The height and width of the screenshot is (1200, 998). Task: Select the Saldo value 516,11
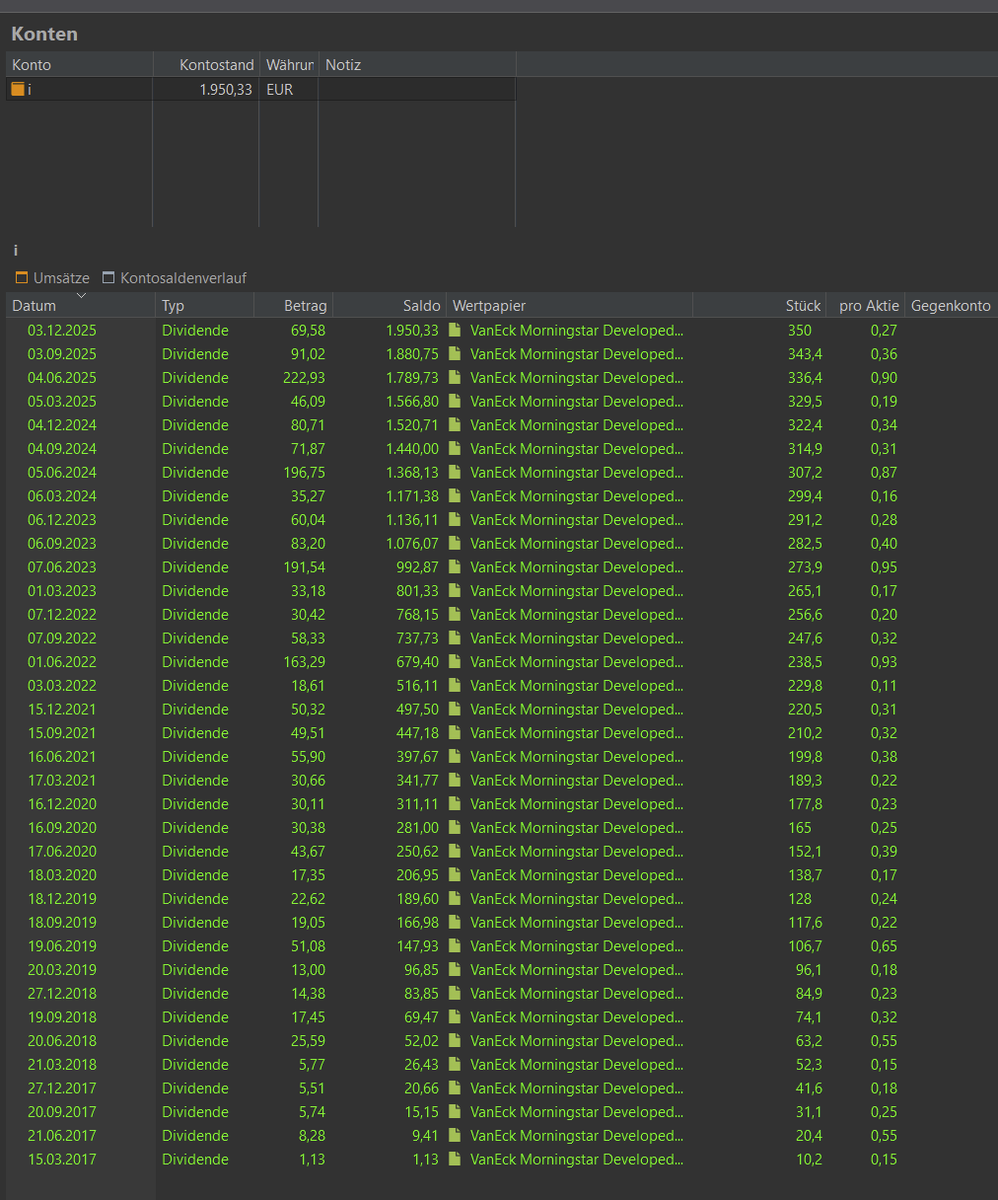(x=419, y=686)
